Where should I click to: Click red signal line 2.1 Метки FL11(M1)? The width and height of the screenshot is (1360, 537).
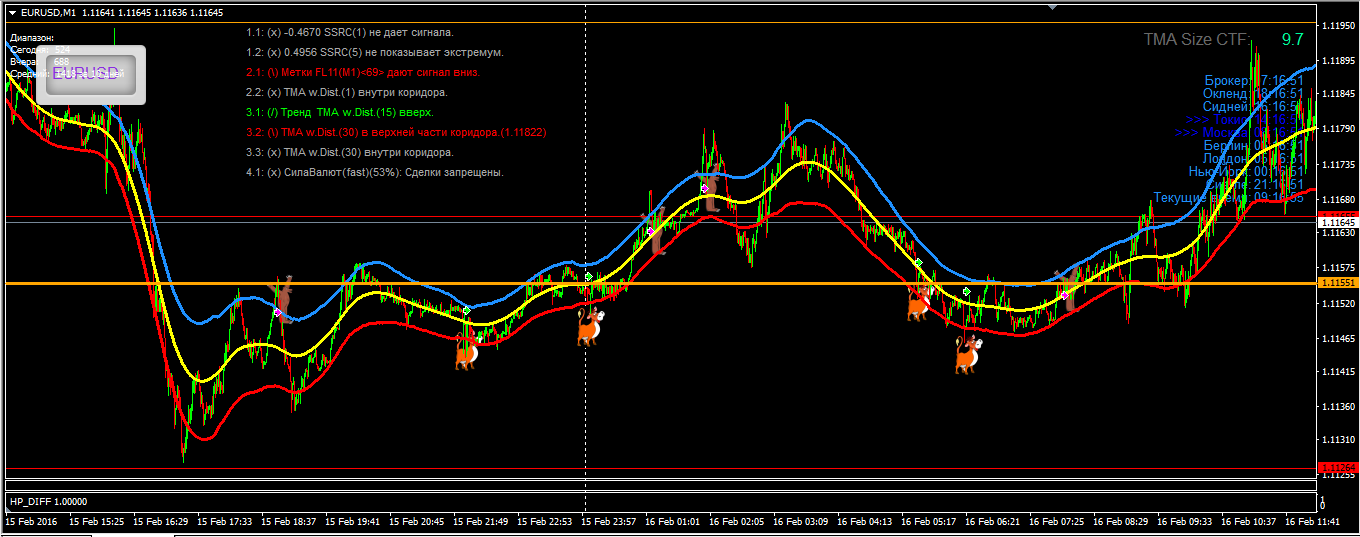[x=364, y=72]
